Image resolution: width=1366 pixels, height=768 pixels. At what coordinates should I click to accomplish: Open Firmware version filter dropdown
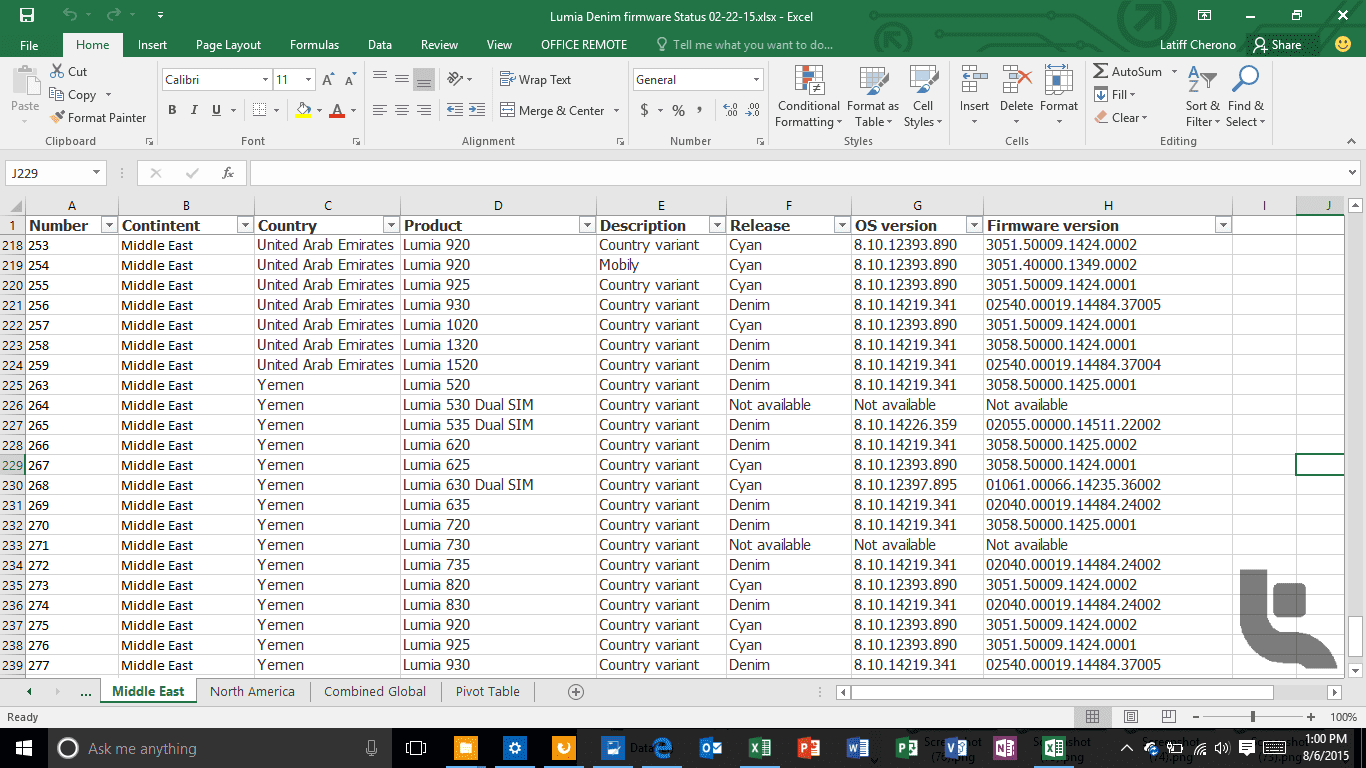tap(1222, 226)
